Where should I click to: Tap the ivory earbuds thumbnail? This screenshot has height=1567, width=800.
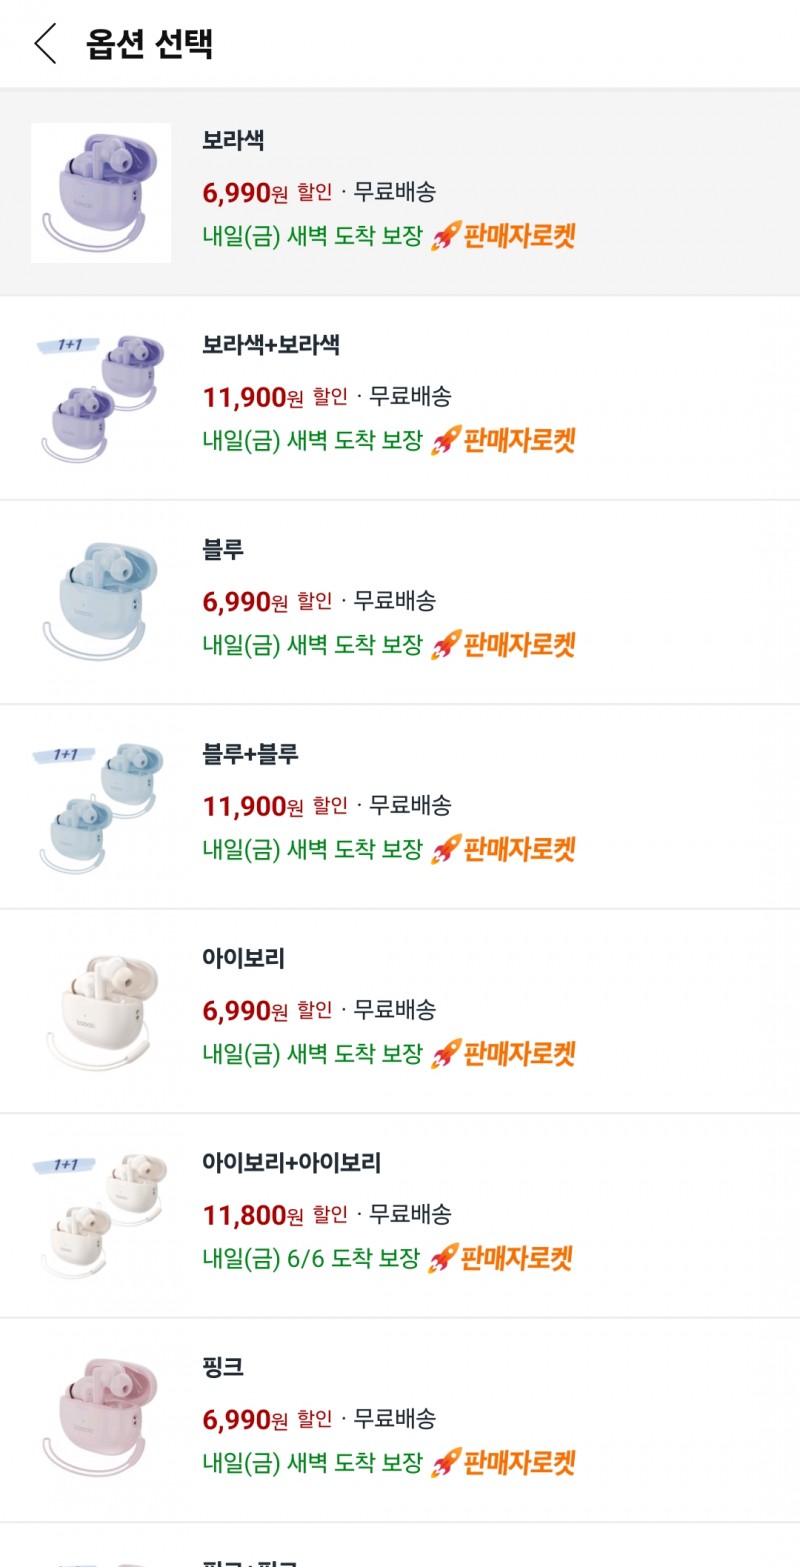[101, 1011]
